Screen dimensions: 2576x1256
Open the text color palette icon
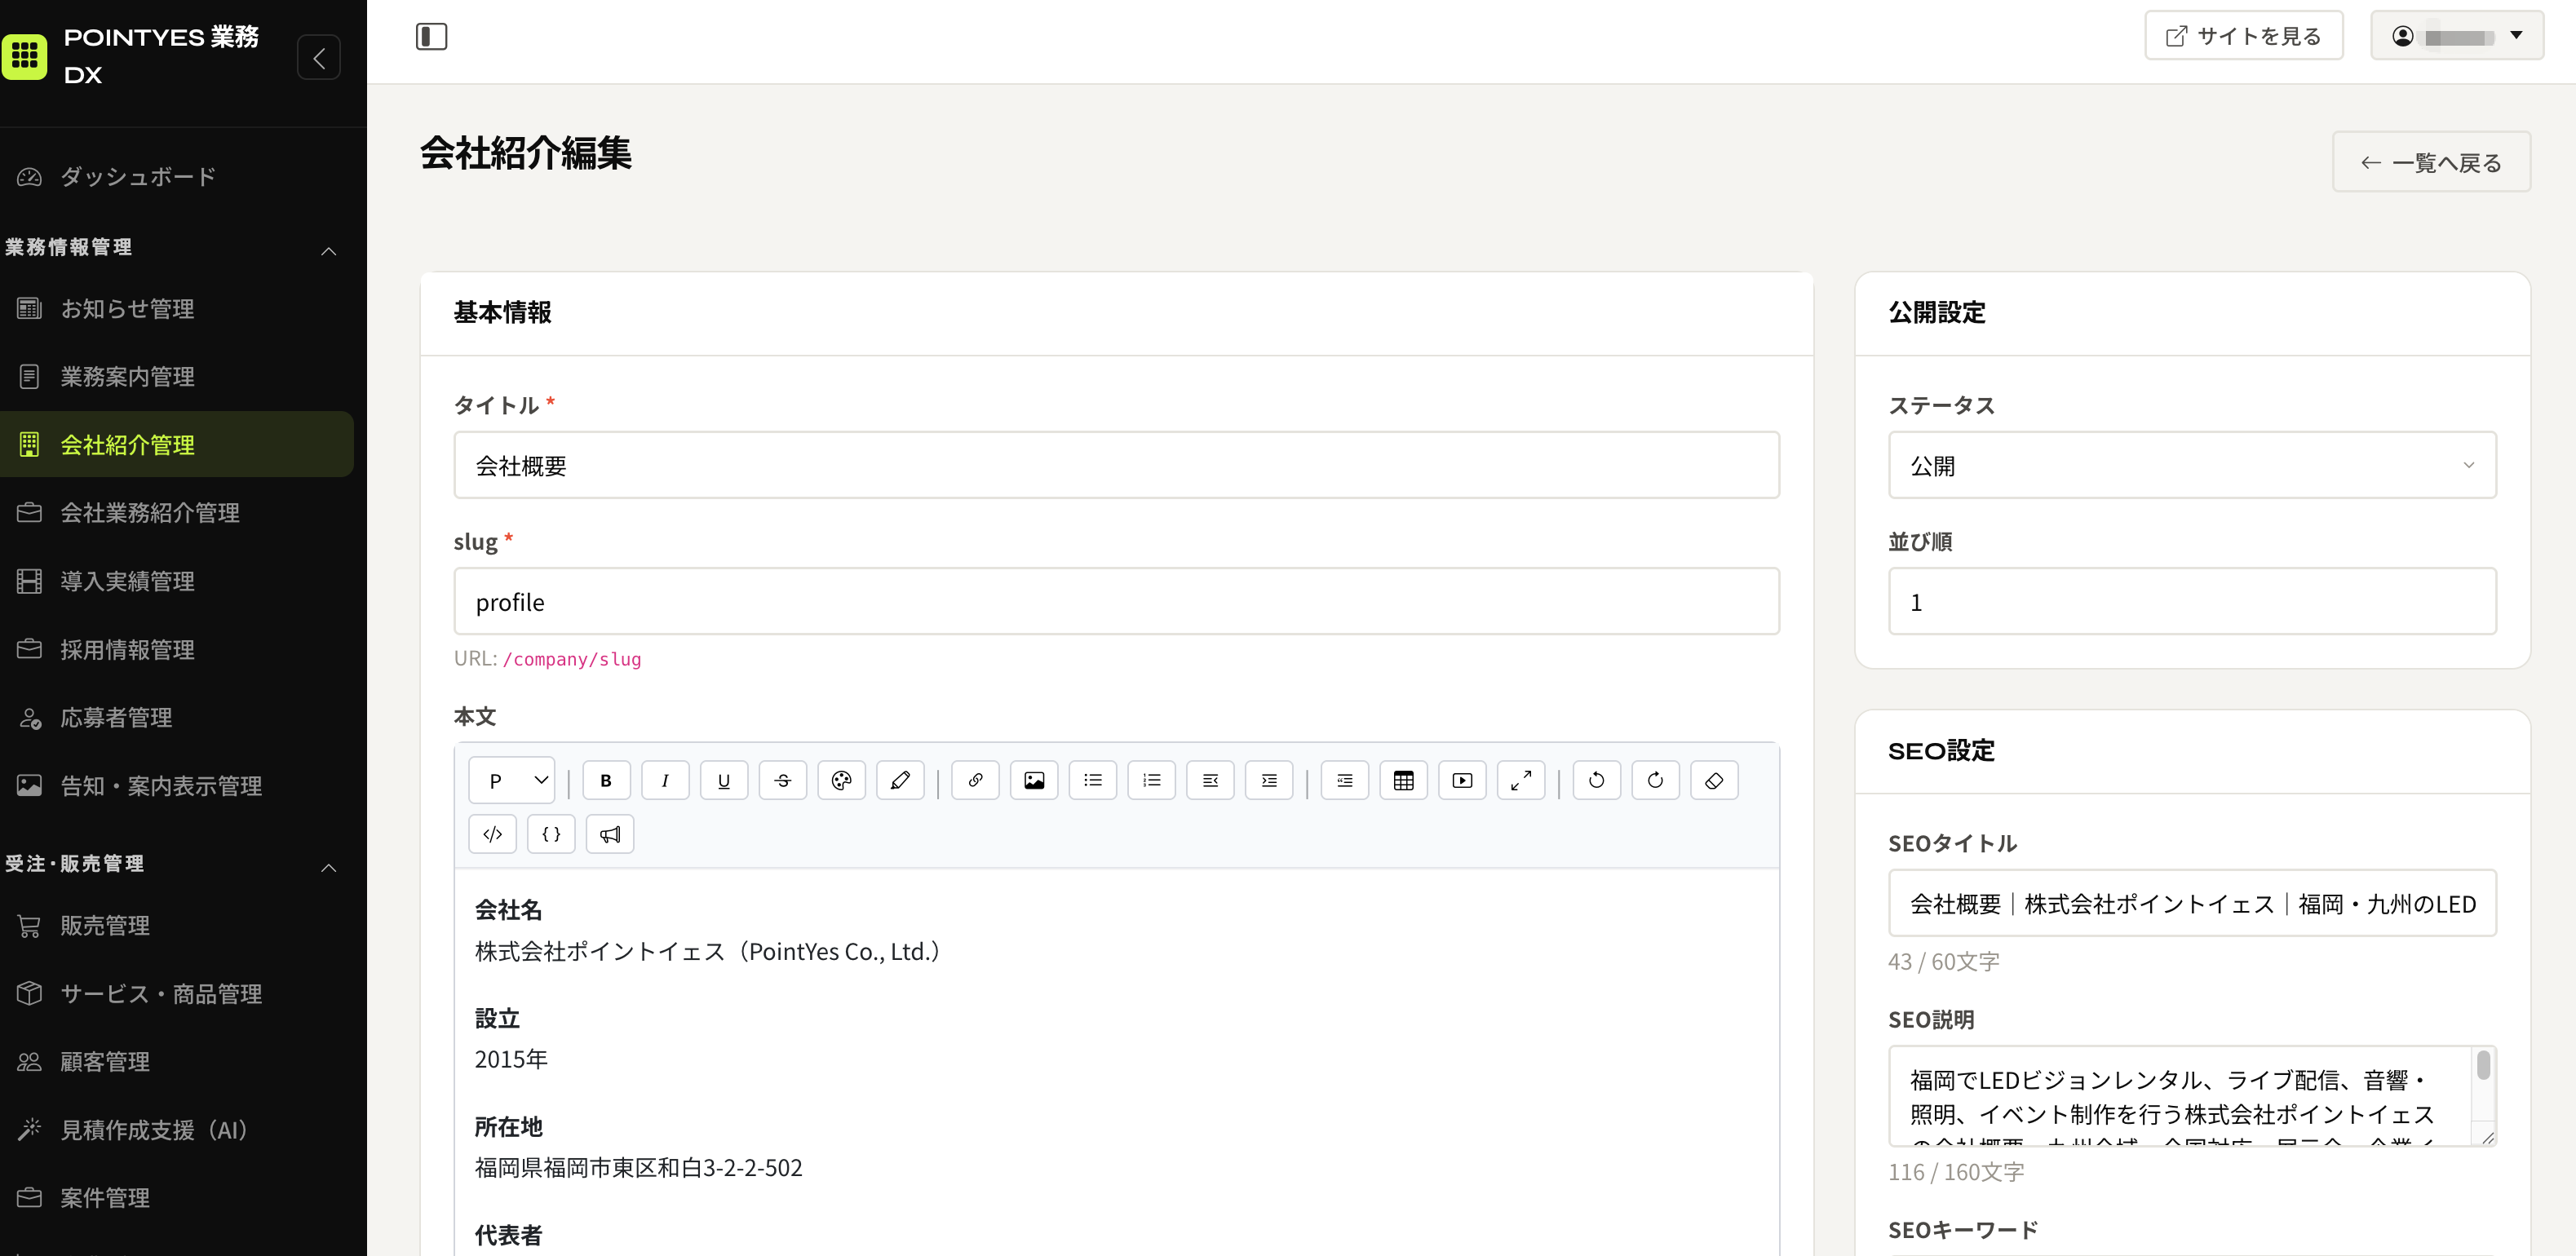pyautogui.click(x=842, y=781)
